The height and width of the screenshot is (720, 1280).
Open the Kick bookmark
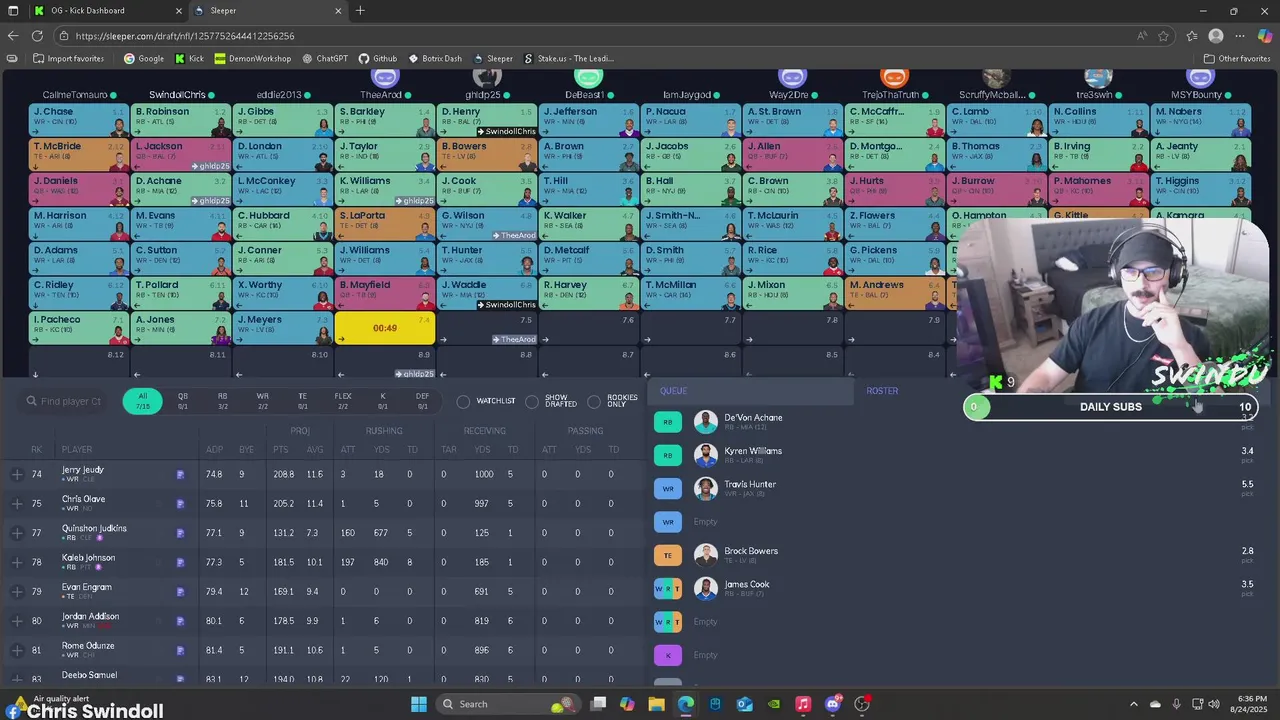(x=189, y=59)
